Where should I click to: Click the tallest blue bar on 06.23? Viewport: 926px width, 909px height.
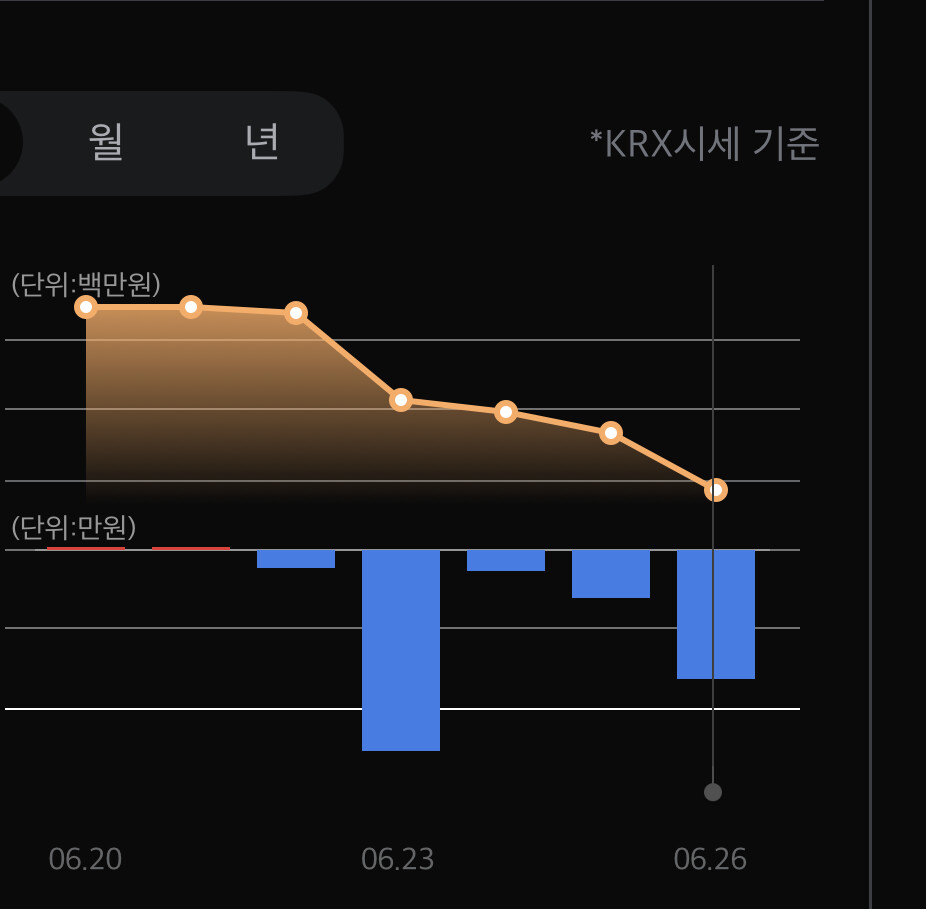tap(401, 650)
